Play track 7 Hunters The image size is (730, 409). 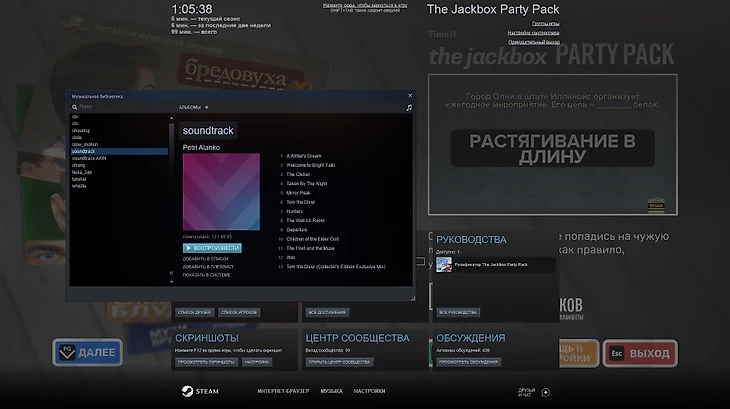point(294,211)
